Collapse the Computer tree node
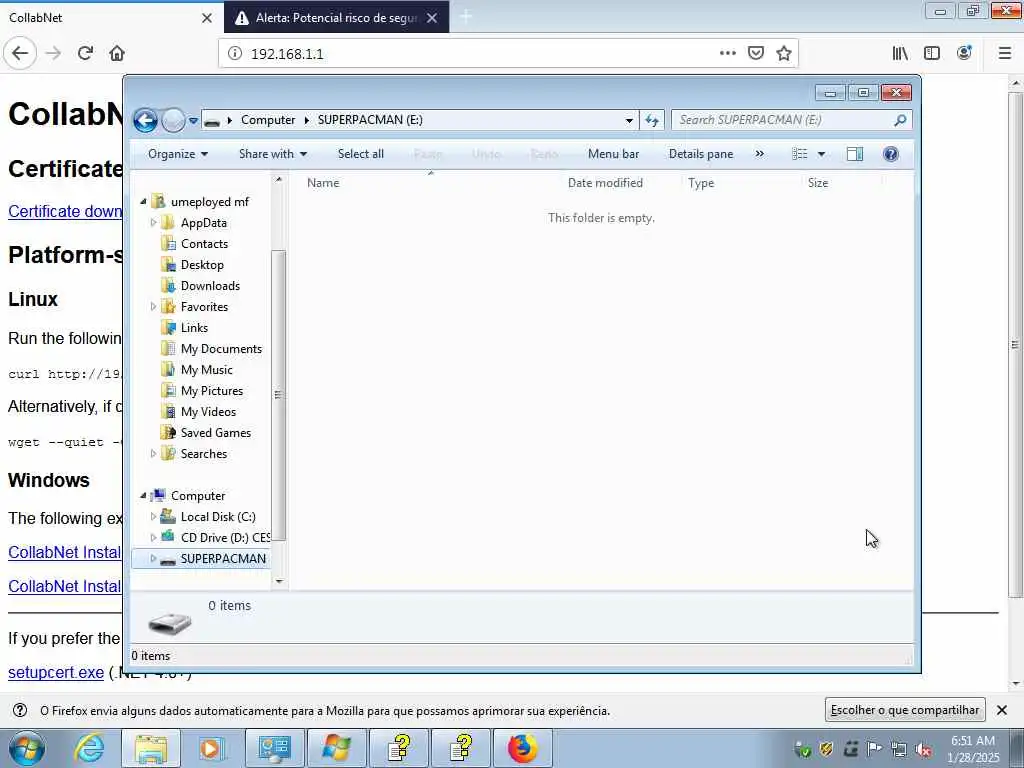 pyautogui.click(x=143, y=496)
